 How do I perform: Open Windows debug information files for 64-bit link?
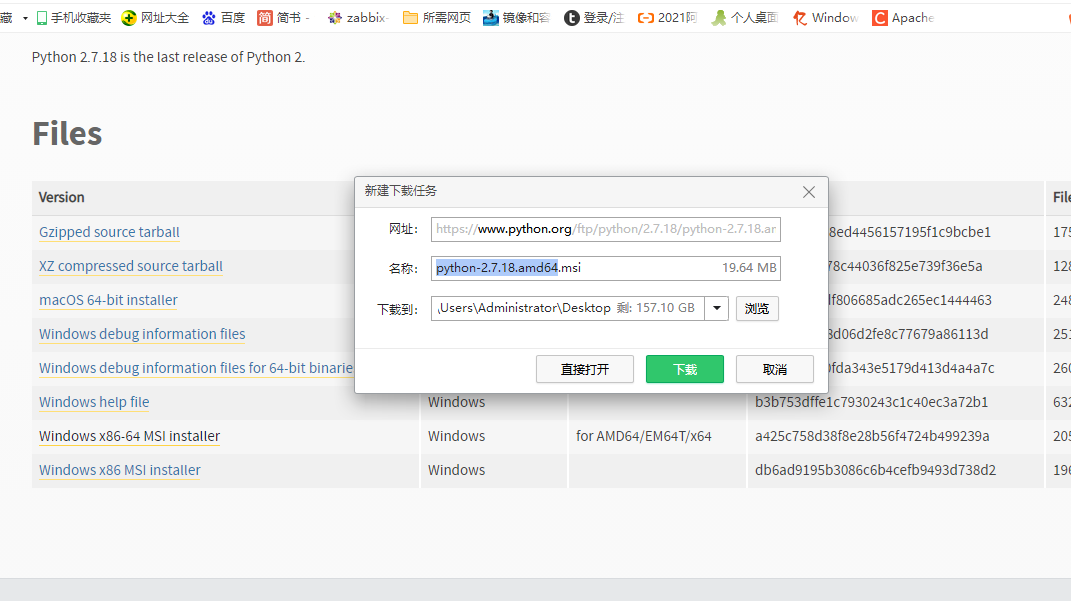(196, 368)
